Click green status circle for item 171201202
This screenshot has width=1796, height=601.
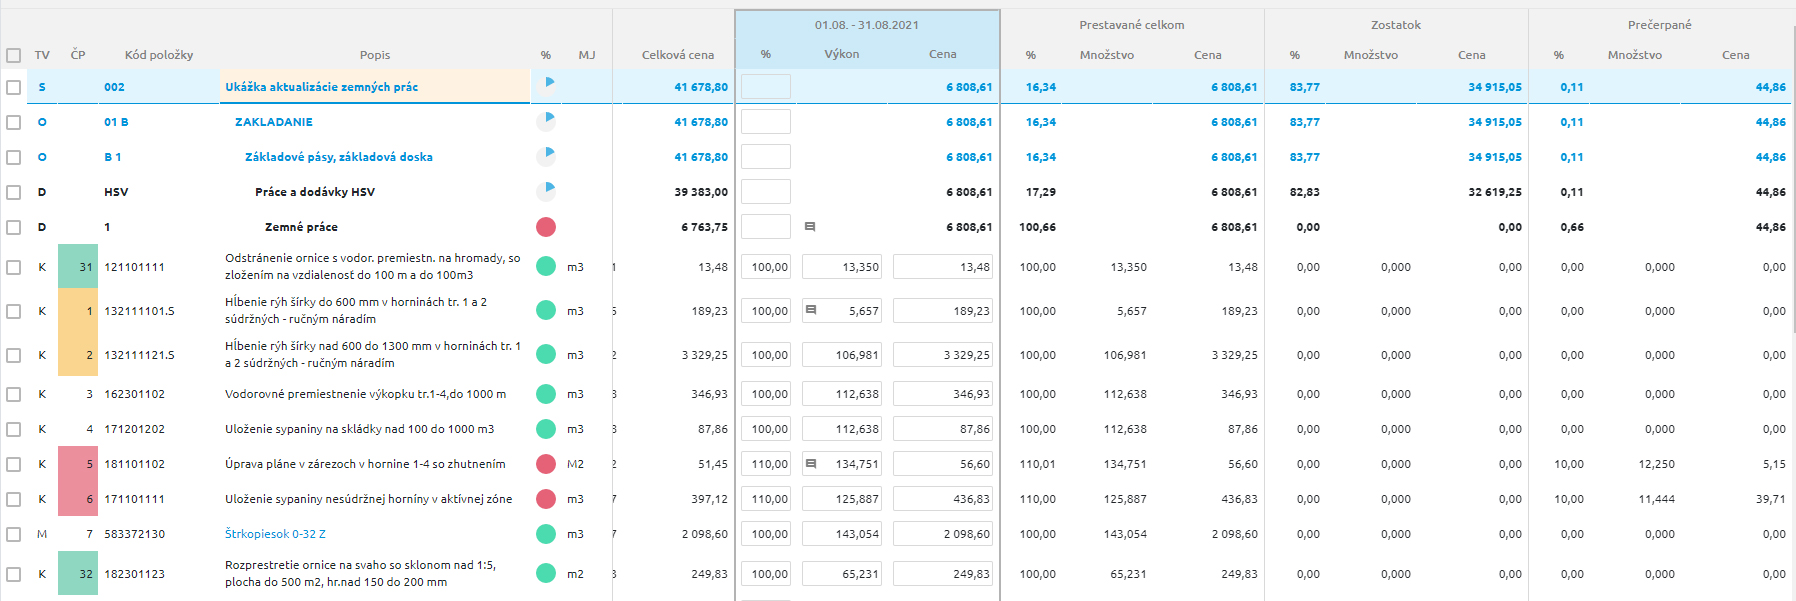coord(546,429)
